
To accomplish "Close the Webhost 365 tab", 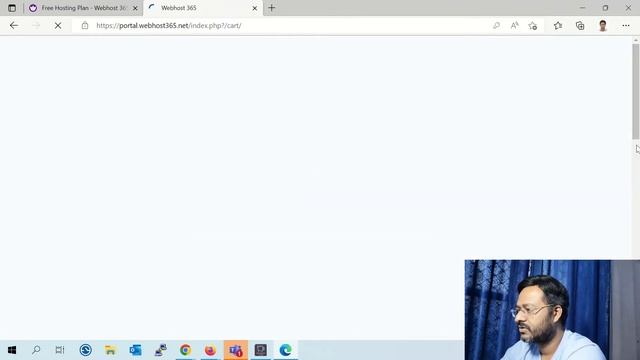I will [x=255, y=8].
